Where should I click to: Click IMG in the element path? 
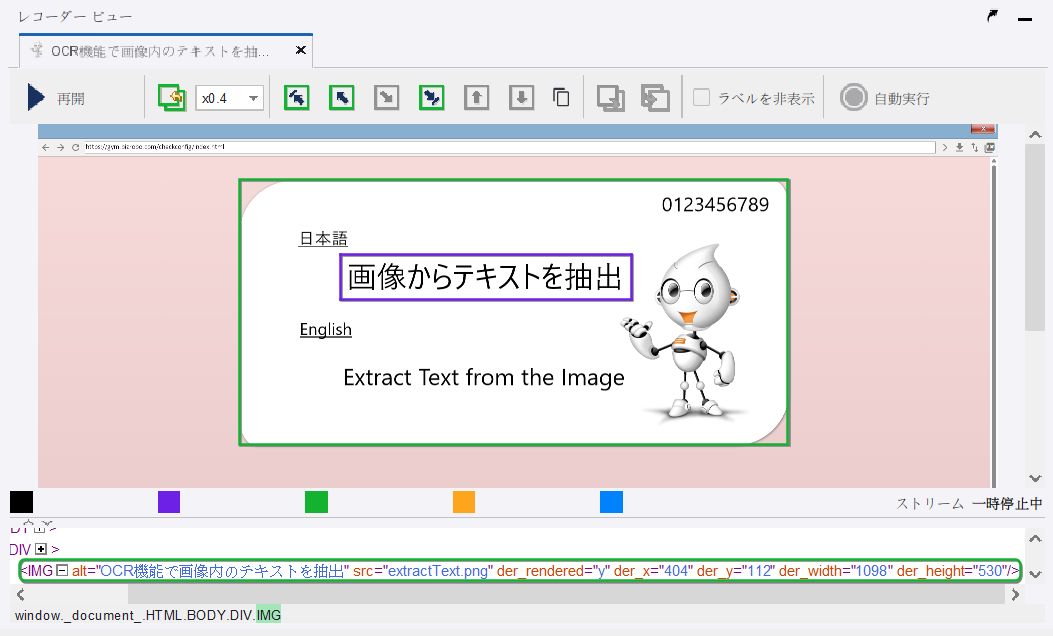coord(269,615)
